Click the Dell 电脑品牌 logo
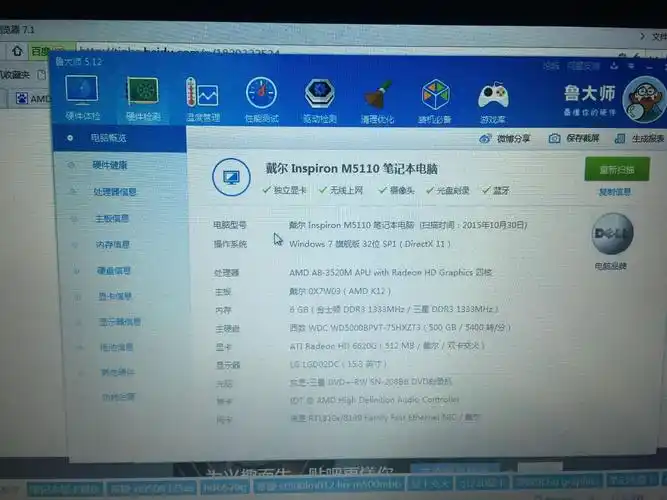Viewport: 667px width, 500px height. pos(612,234)
